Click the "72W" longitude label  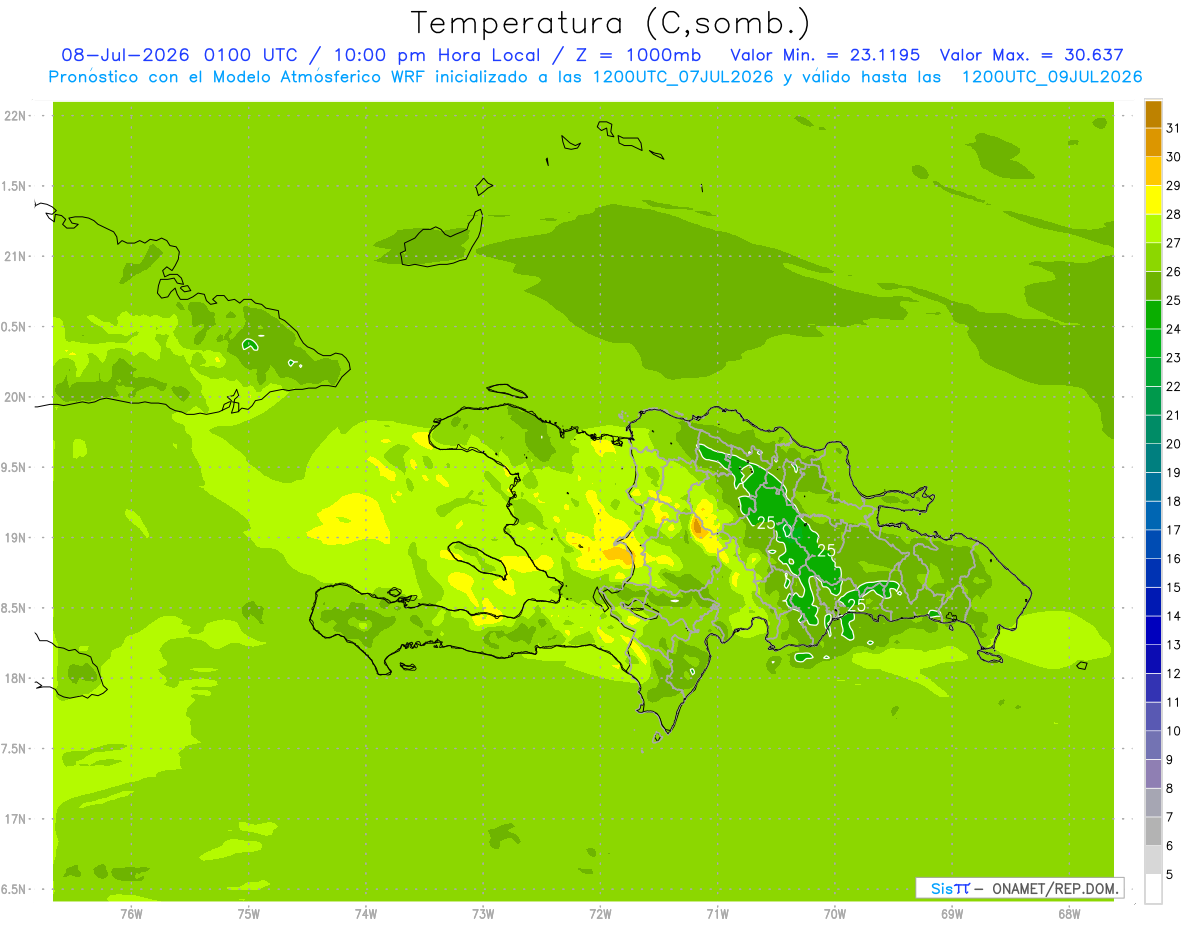point(600,914)
